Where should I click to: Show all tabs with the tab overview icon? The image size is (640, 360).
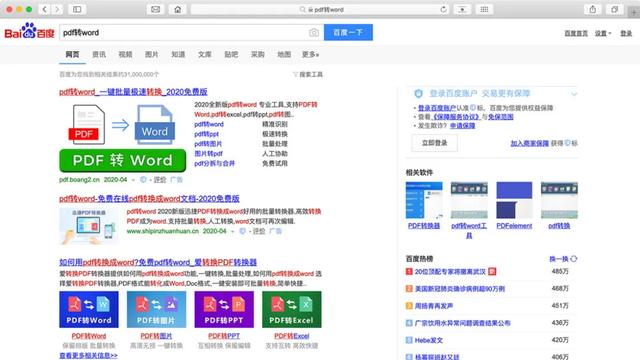(x=614, y=9)
